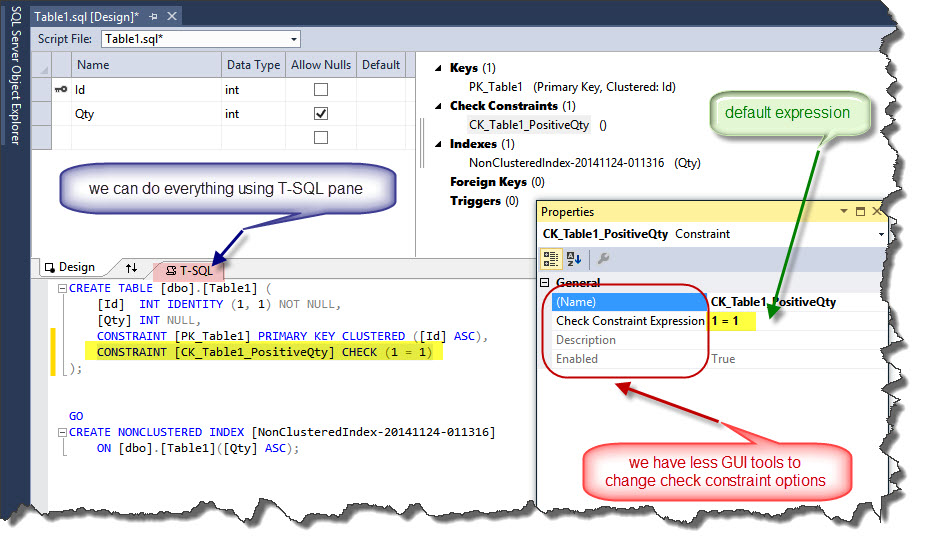Click the CHECK (1 = 1) constraint line

tap(264, 353)
